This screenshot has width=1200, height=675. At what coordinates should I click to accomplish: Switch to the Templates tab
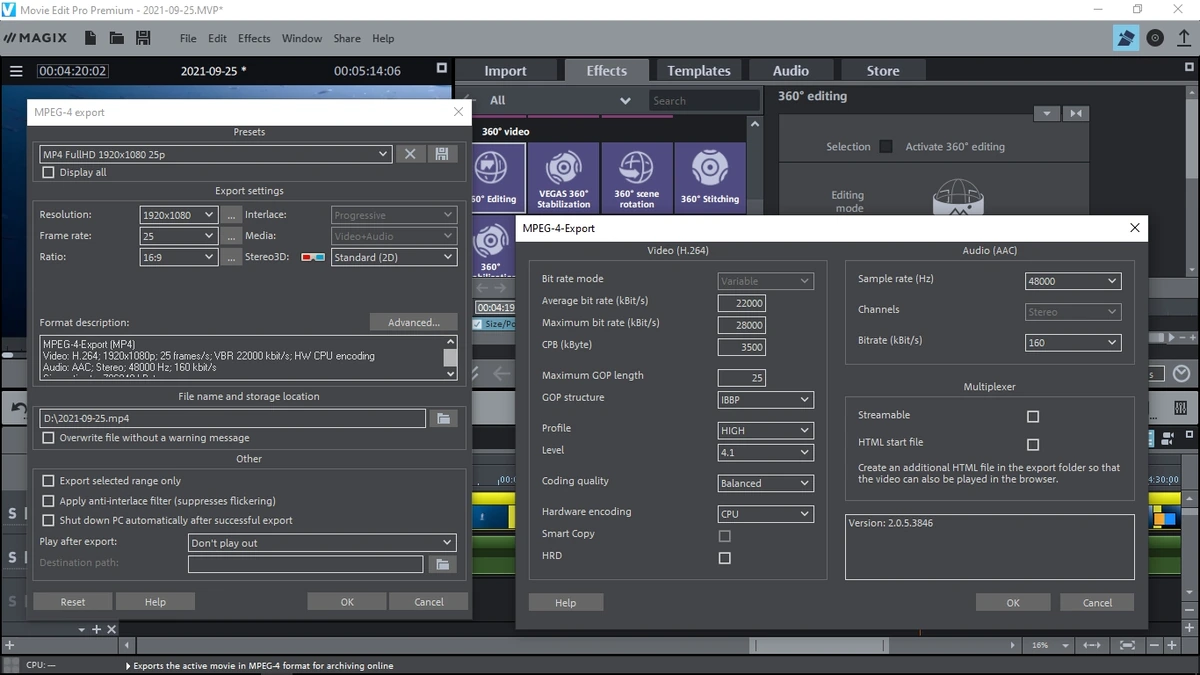pyautogui.click(x=699, y=71)
